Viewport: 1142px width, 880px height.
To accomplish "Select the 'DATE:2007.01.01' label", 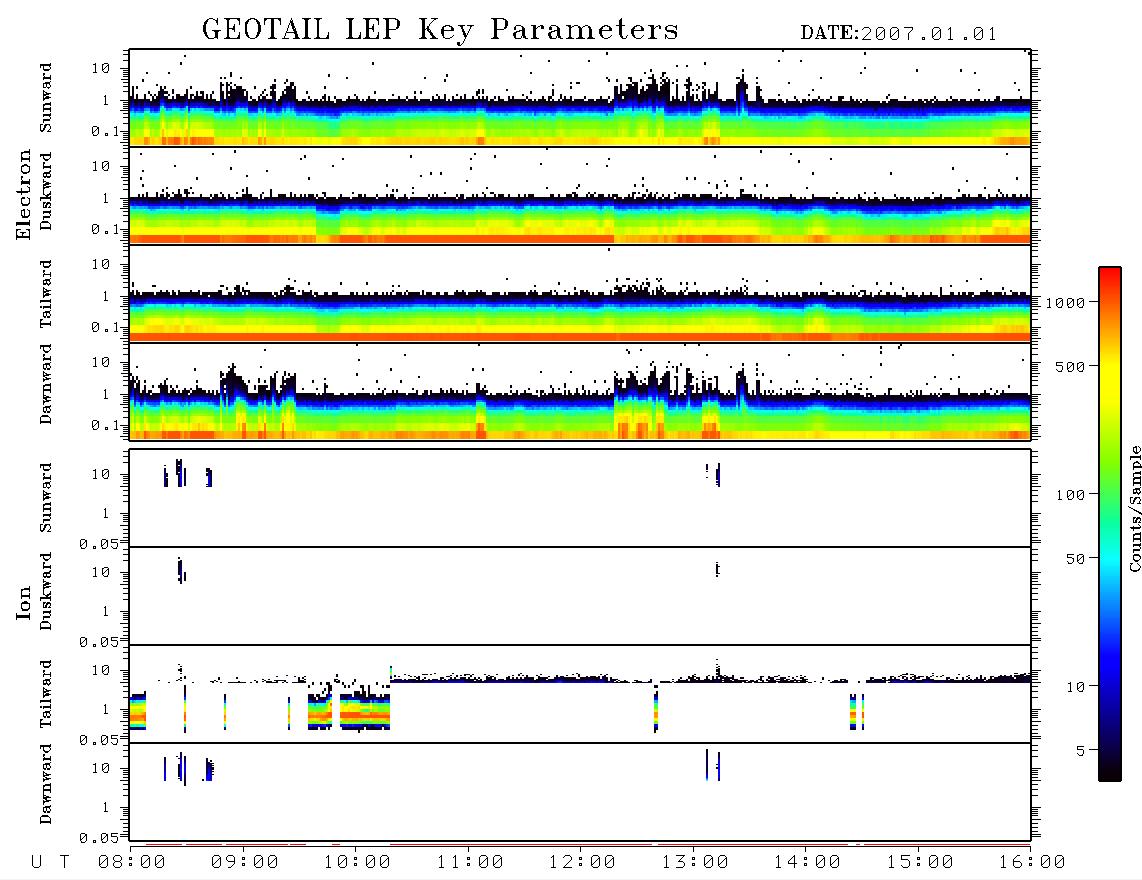I will point(898,34).
